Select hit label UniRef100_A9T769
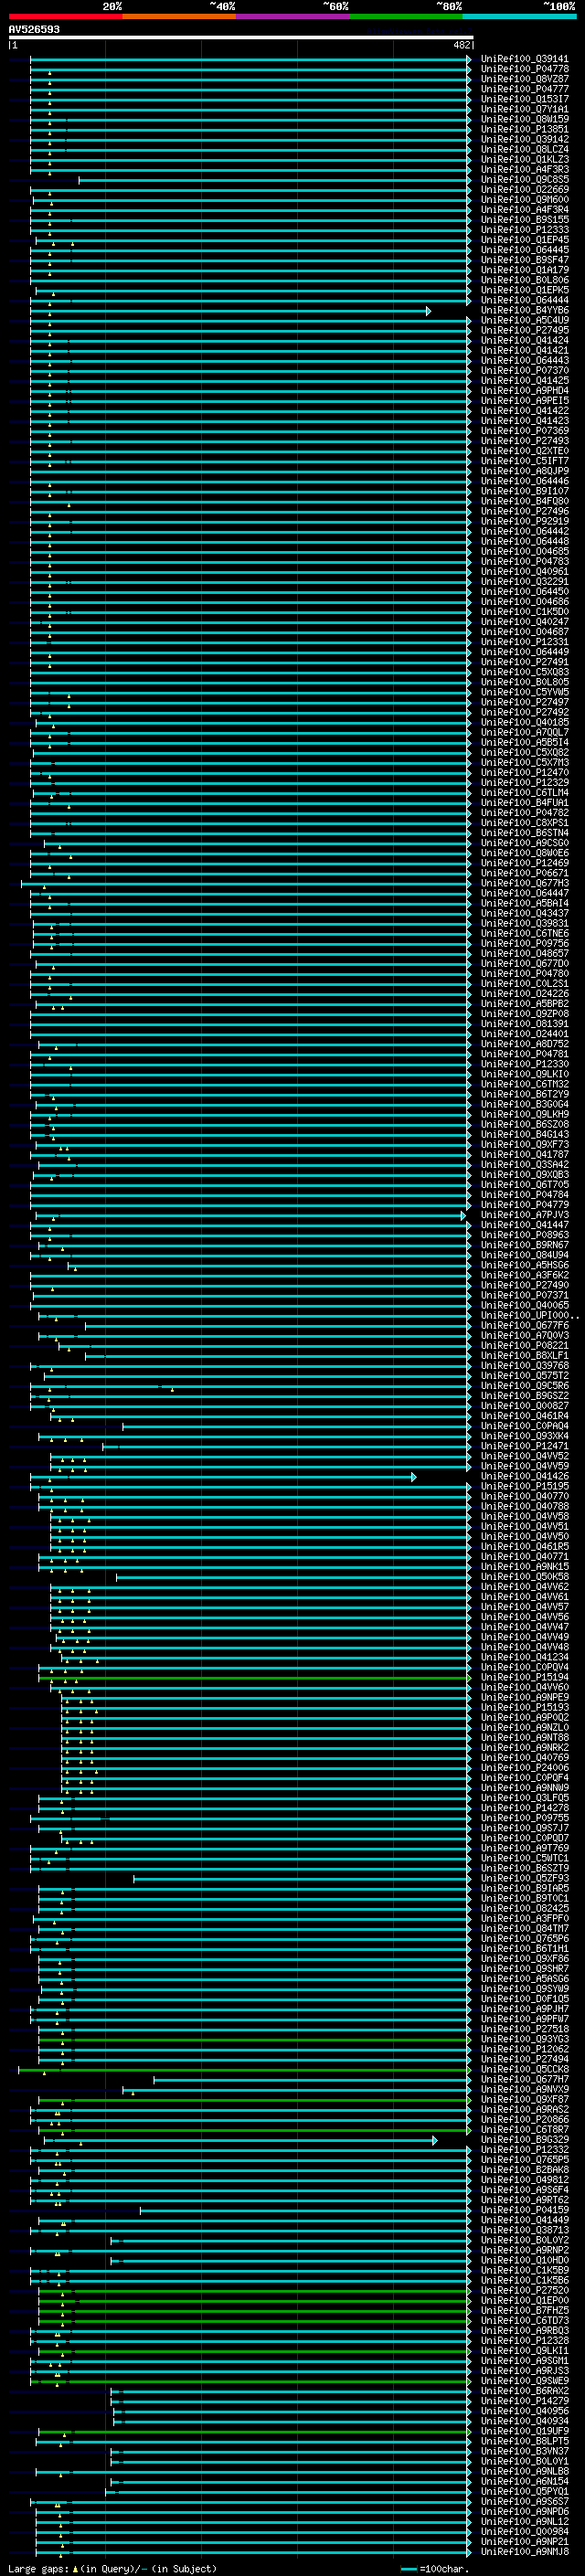Viewport: 585px width, 2576px height. 525,1849
